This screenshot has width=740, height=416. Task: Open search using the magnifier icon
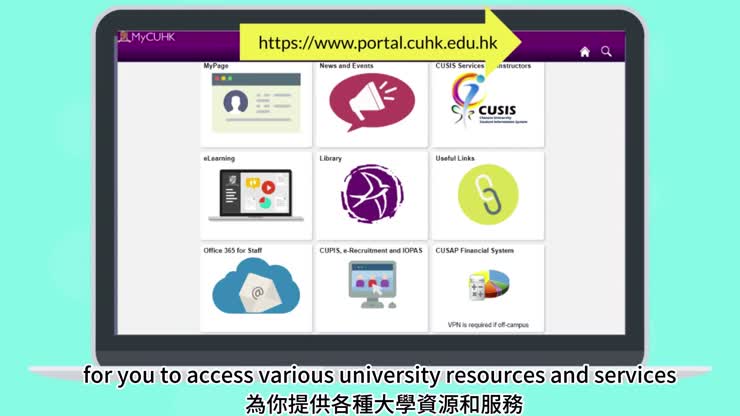point(606,52)
